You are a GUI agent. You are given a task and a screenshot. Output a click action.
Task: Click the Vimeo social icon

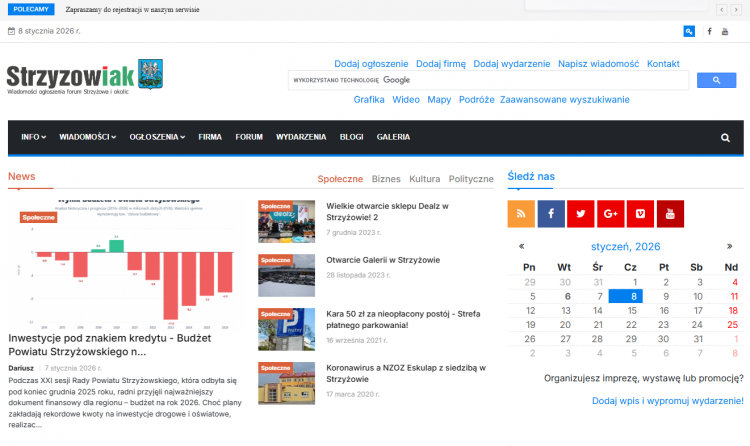640,213
